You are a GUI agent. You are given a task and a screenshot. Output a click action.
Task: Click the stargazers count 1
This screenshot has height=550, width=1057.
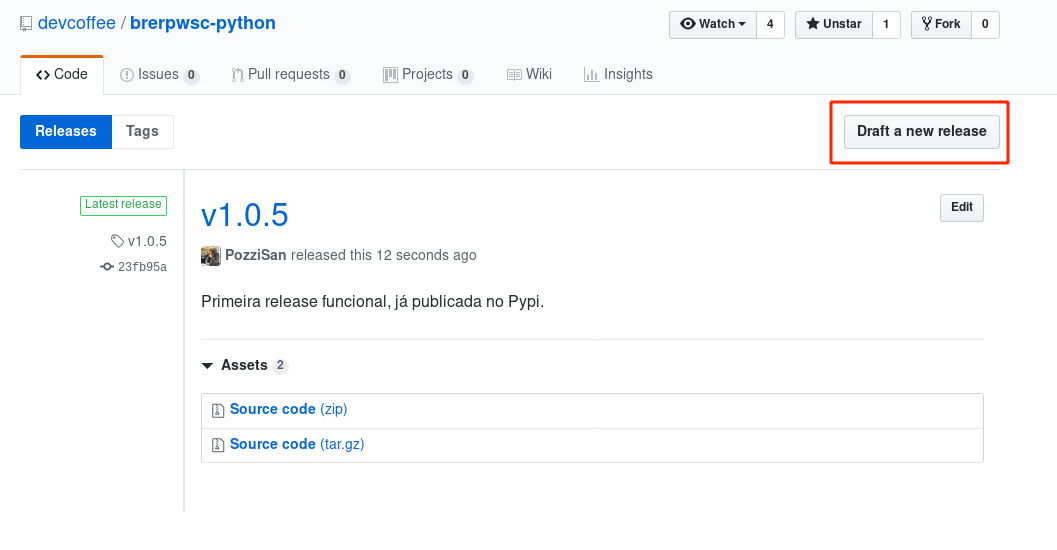point(886,24)
